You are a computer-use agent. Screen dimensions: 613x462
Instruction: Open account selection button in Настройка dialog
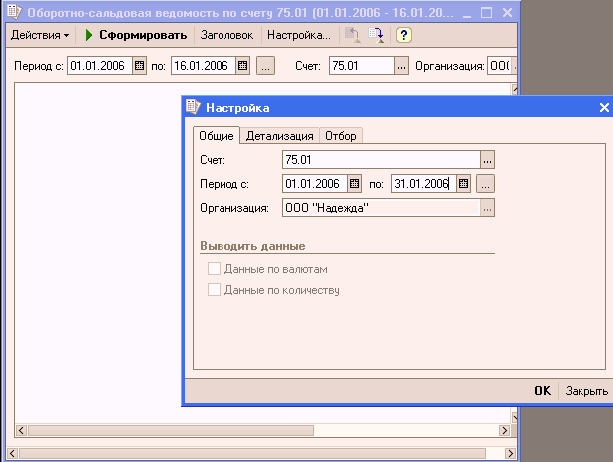[x=488, y=160]
